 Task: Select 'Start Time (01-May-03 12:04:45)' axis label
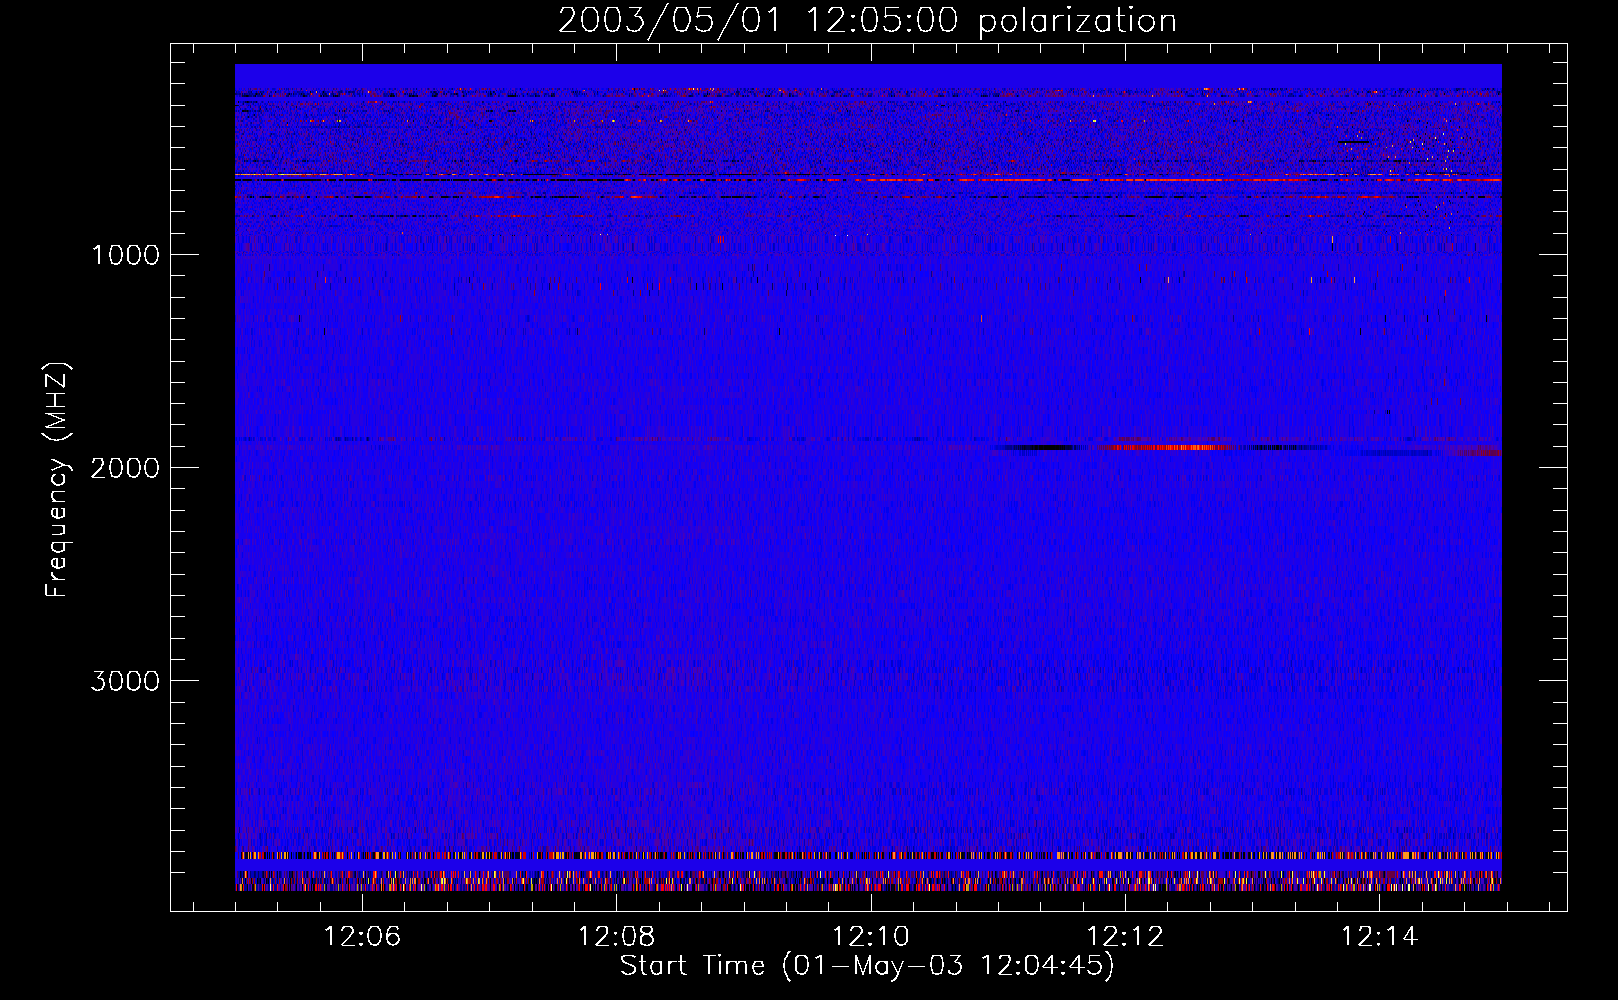pos(867,966)
